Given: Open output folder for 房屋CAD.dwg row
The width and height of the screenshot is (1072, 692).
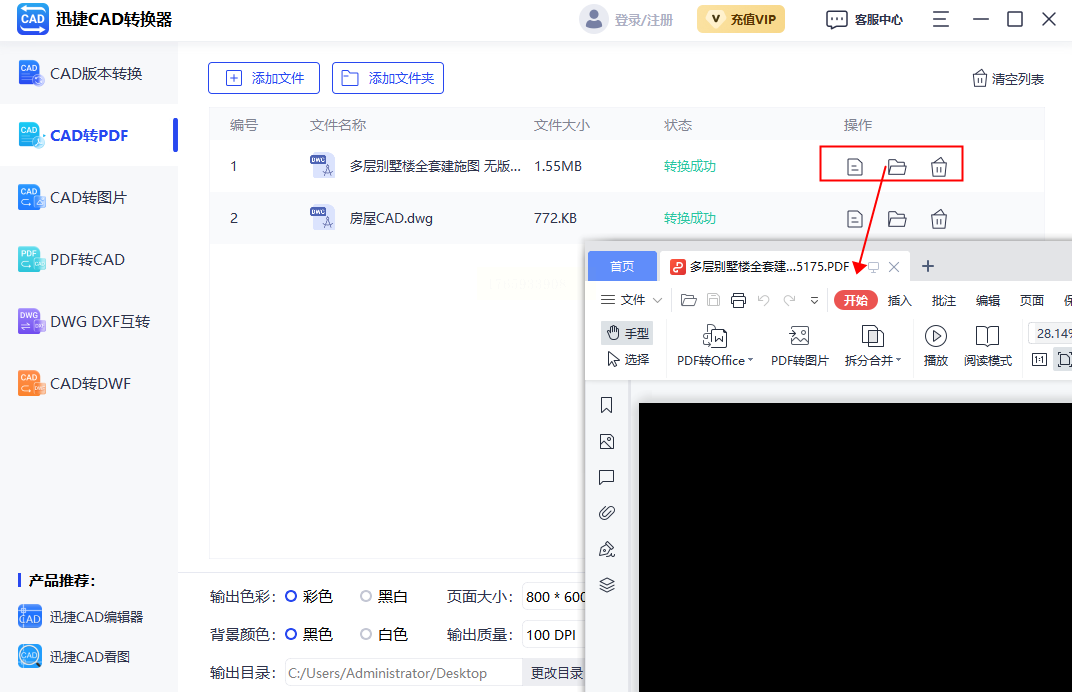Looking at the screenshot, I should 897,219.
